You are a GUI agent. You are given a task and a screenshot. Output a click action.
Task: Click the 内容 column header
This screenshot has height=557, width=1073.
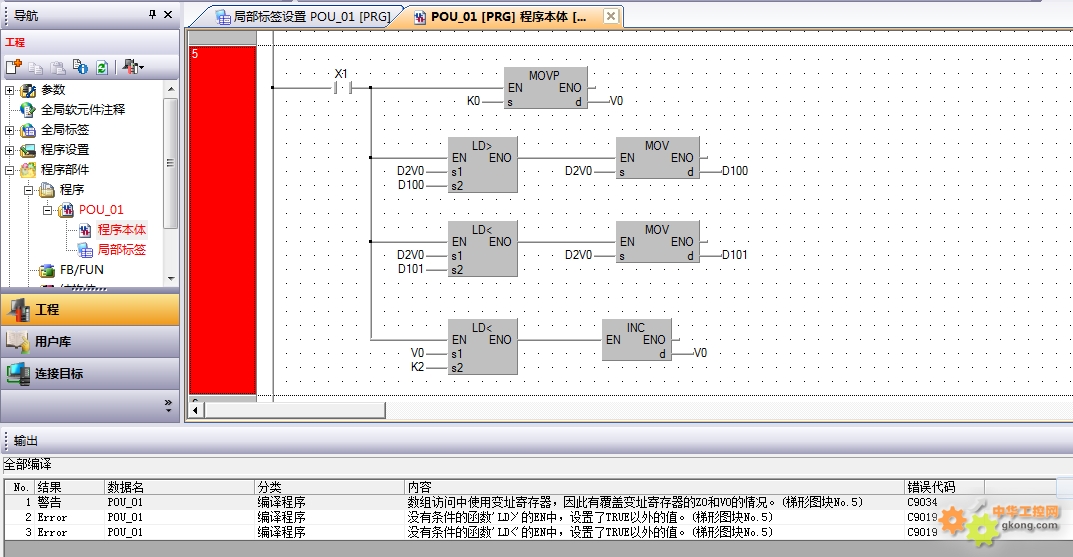click(x=654, y=487)
